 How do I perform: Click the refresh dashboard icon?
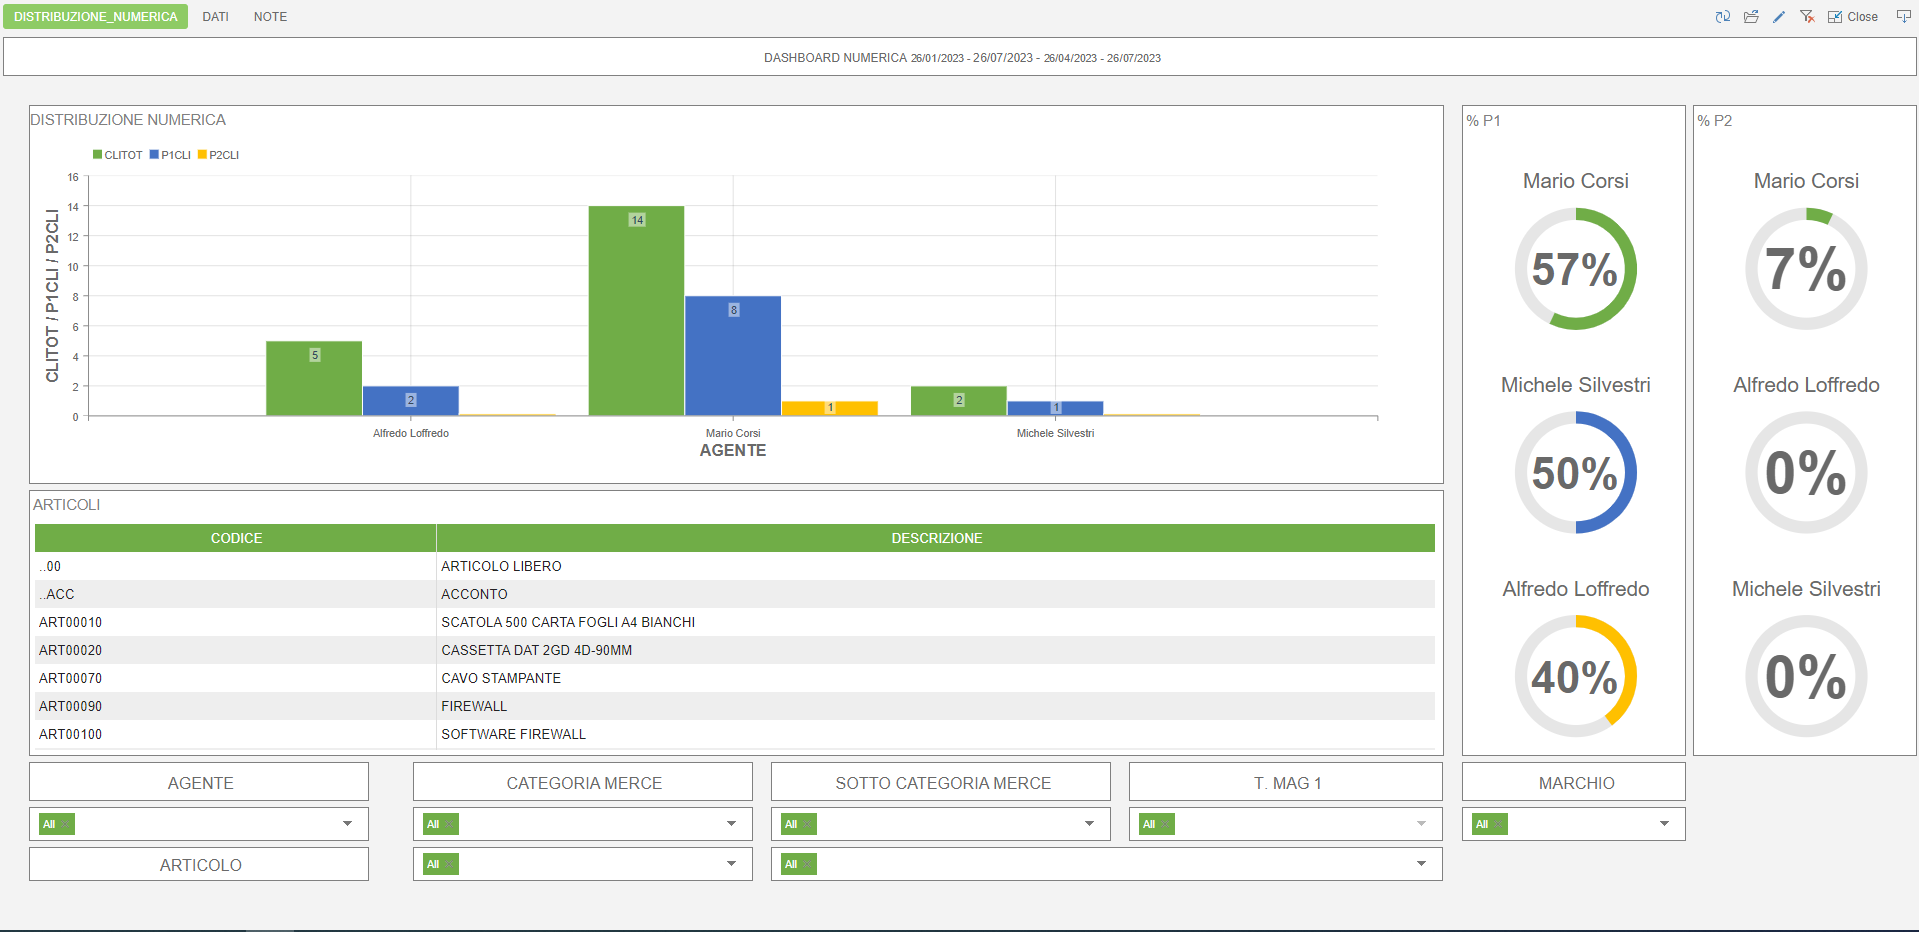(1722, 17)
